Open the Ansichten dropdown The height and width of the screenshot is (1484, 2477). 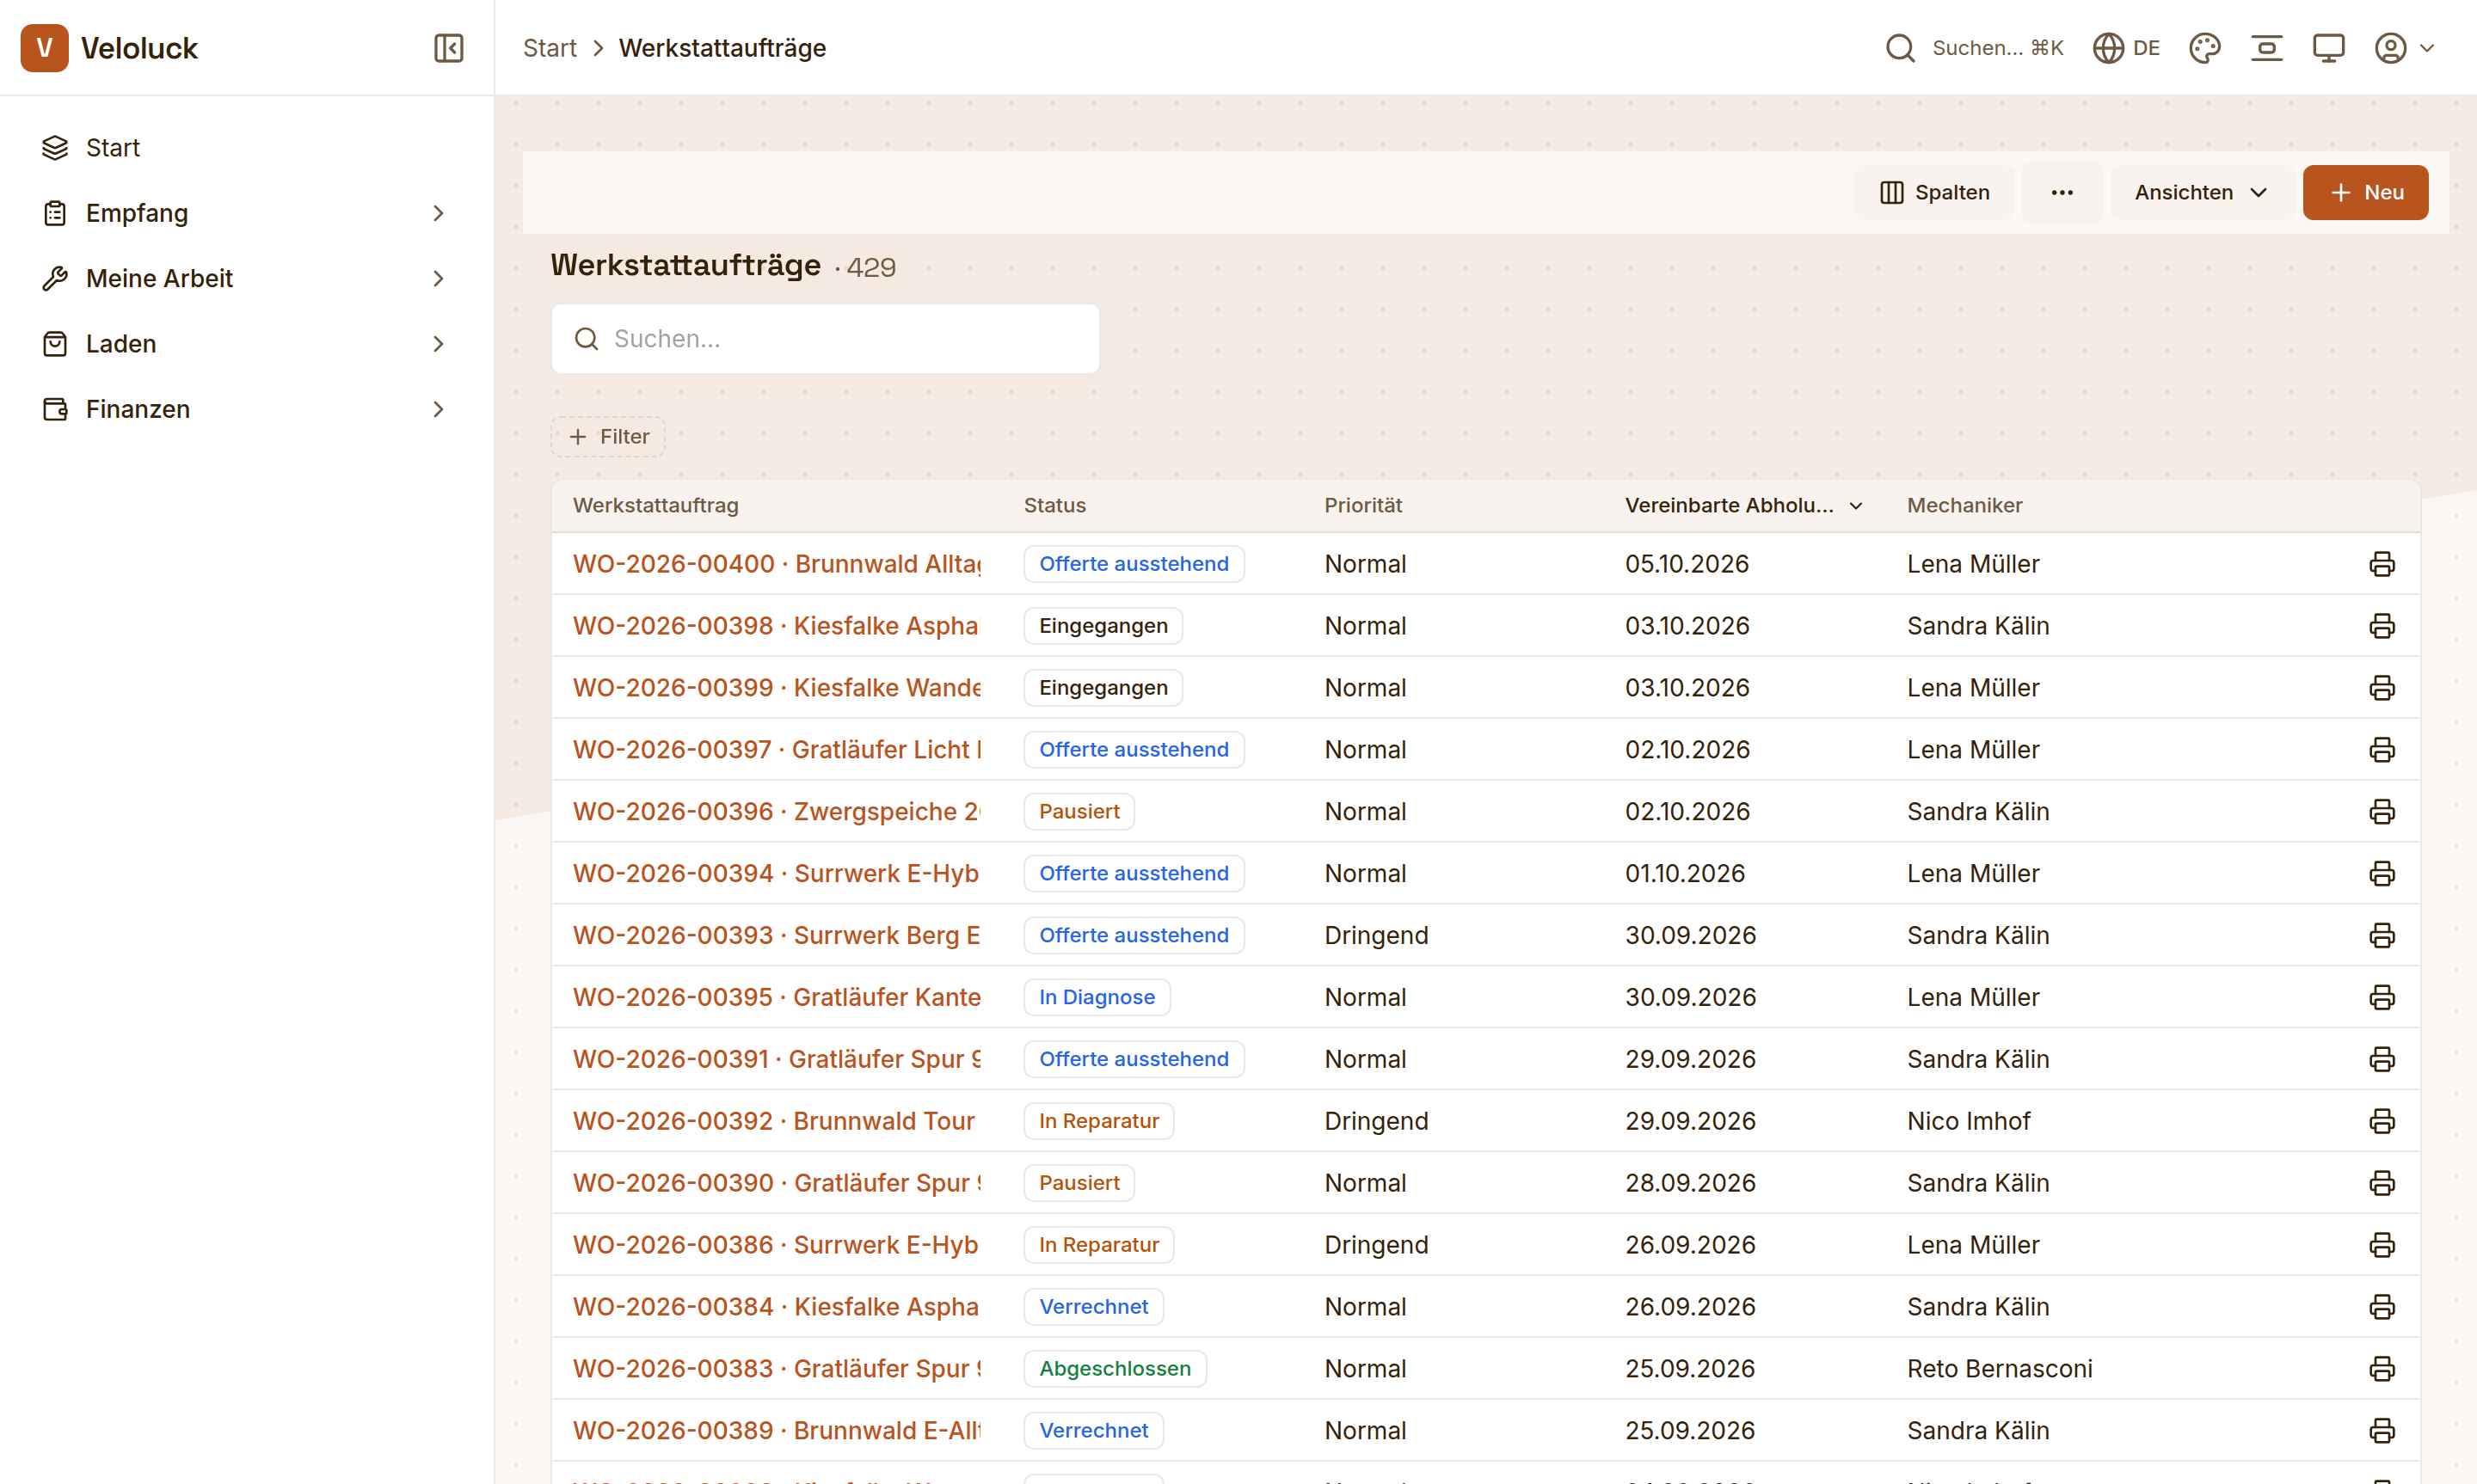[x=2201, y=192]
